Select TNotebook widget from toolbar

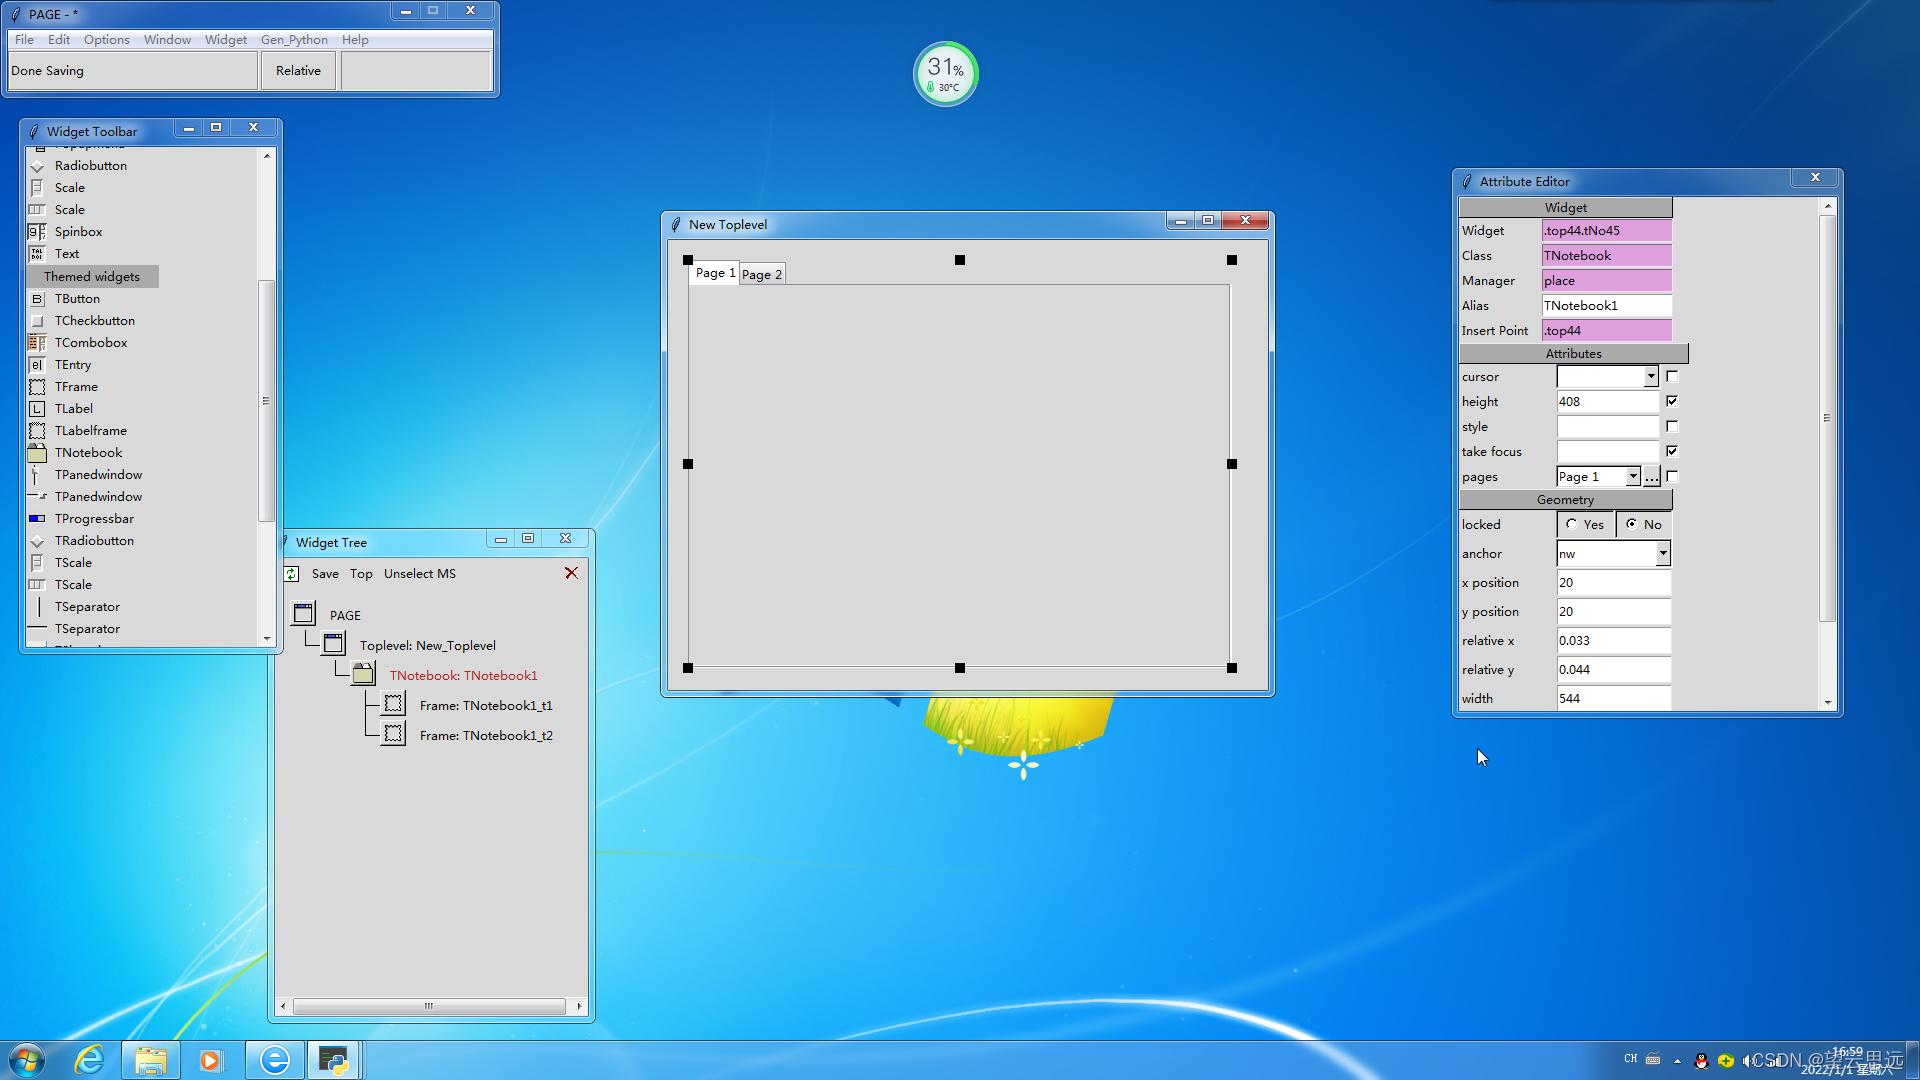pos(88,451)
